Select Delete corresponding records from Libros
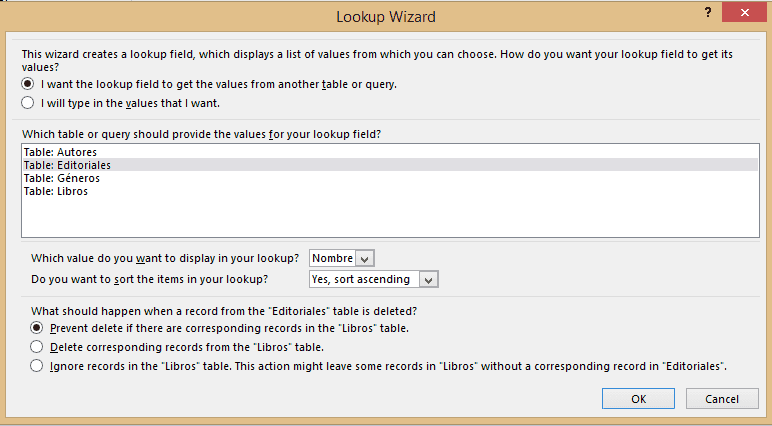 click(36, 347)
